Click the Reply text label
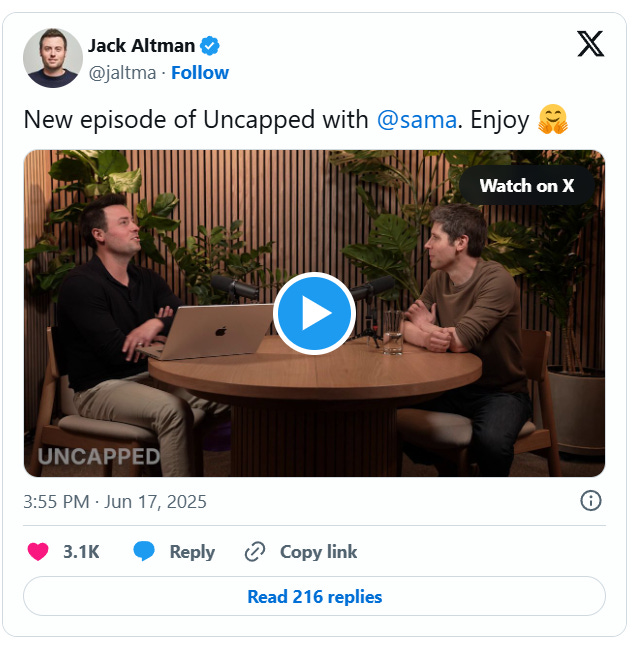 (x=192, y=552)
